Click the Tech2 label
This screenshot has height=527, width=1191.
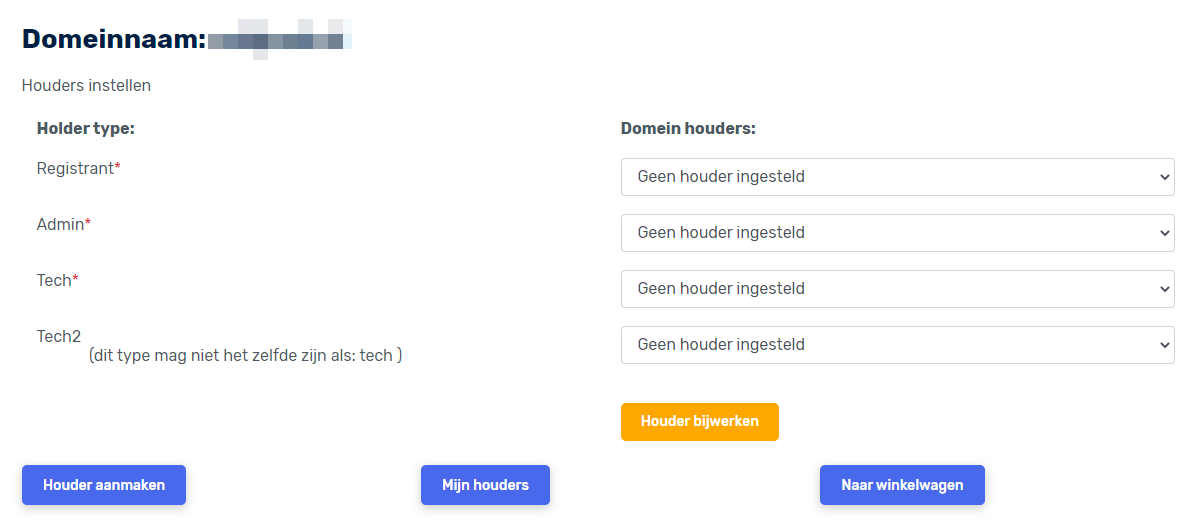pos(58,337)
